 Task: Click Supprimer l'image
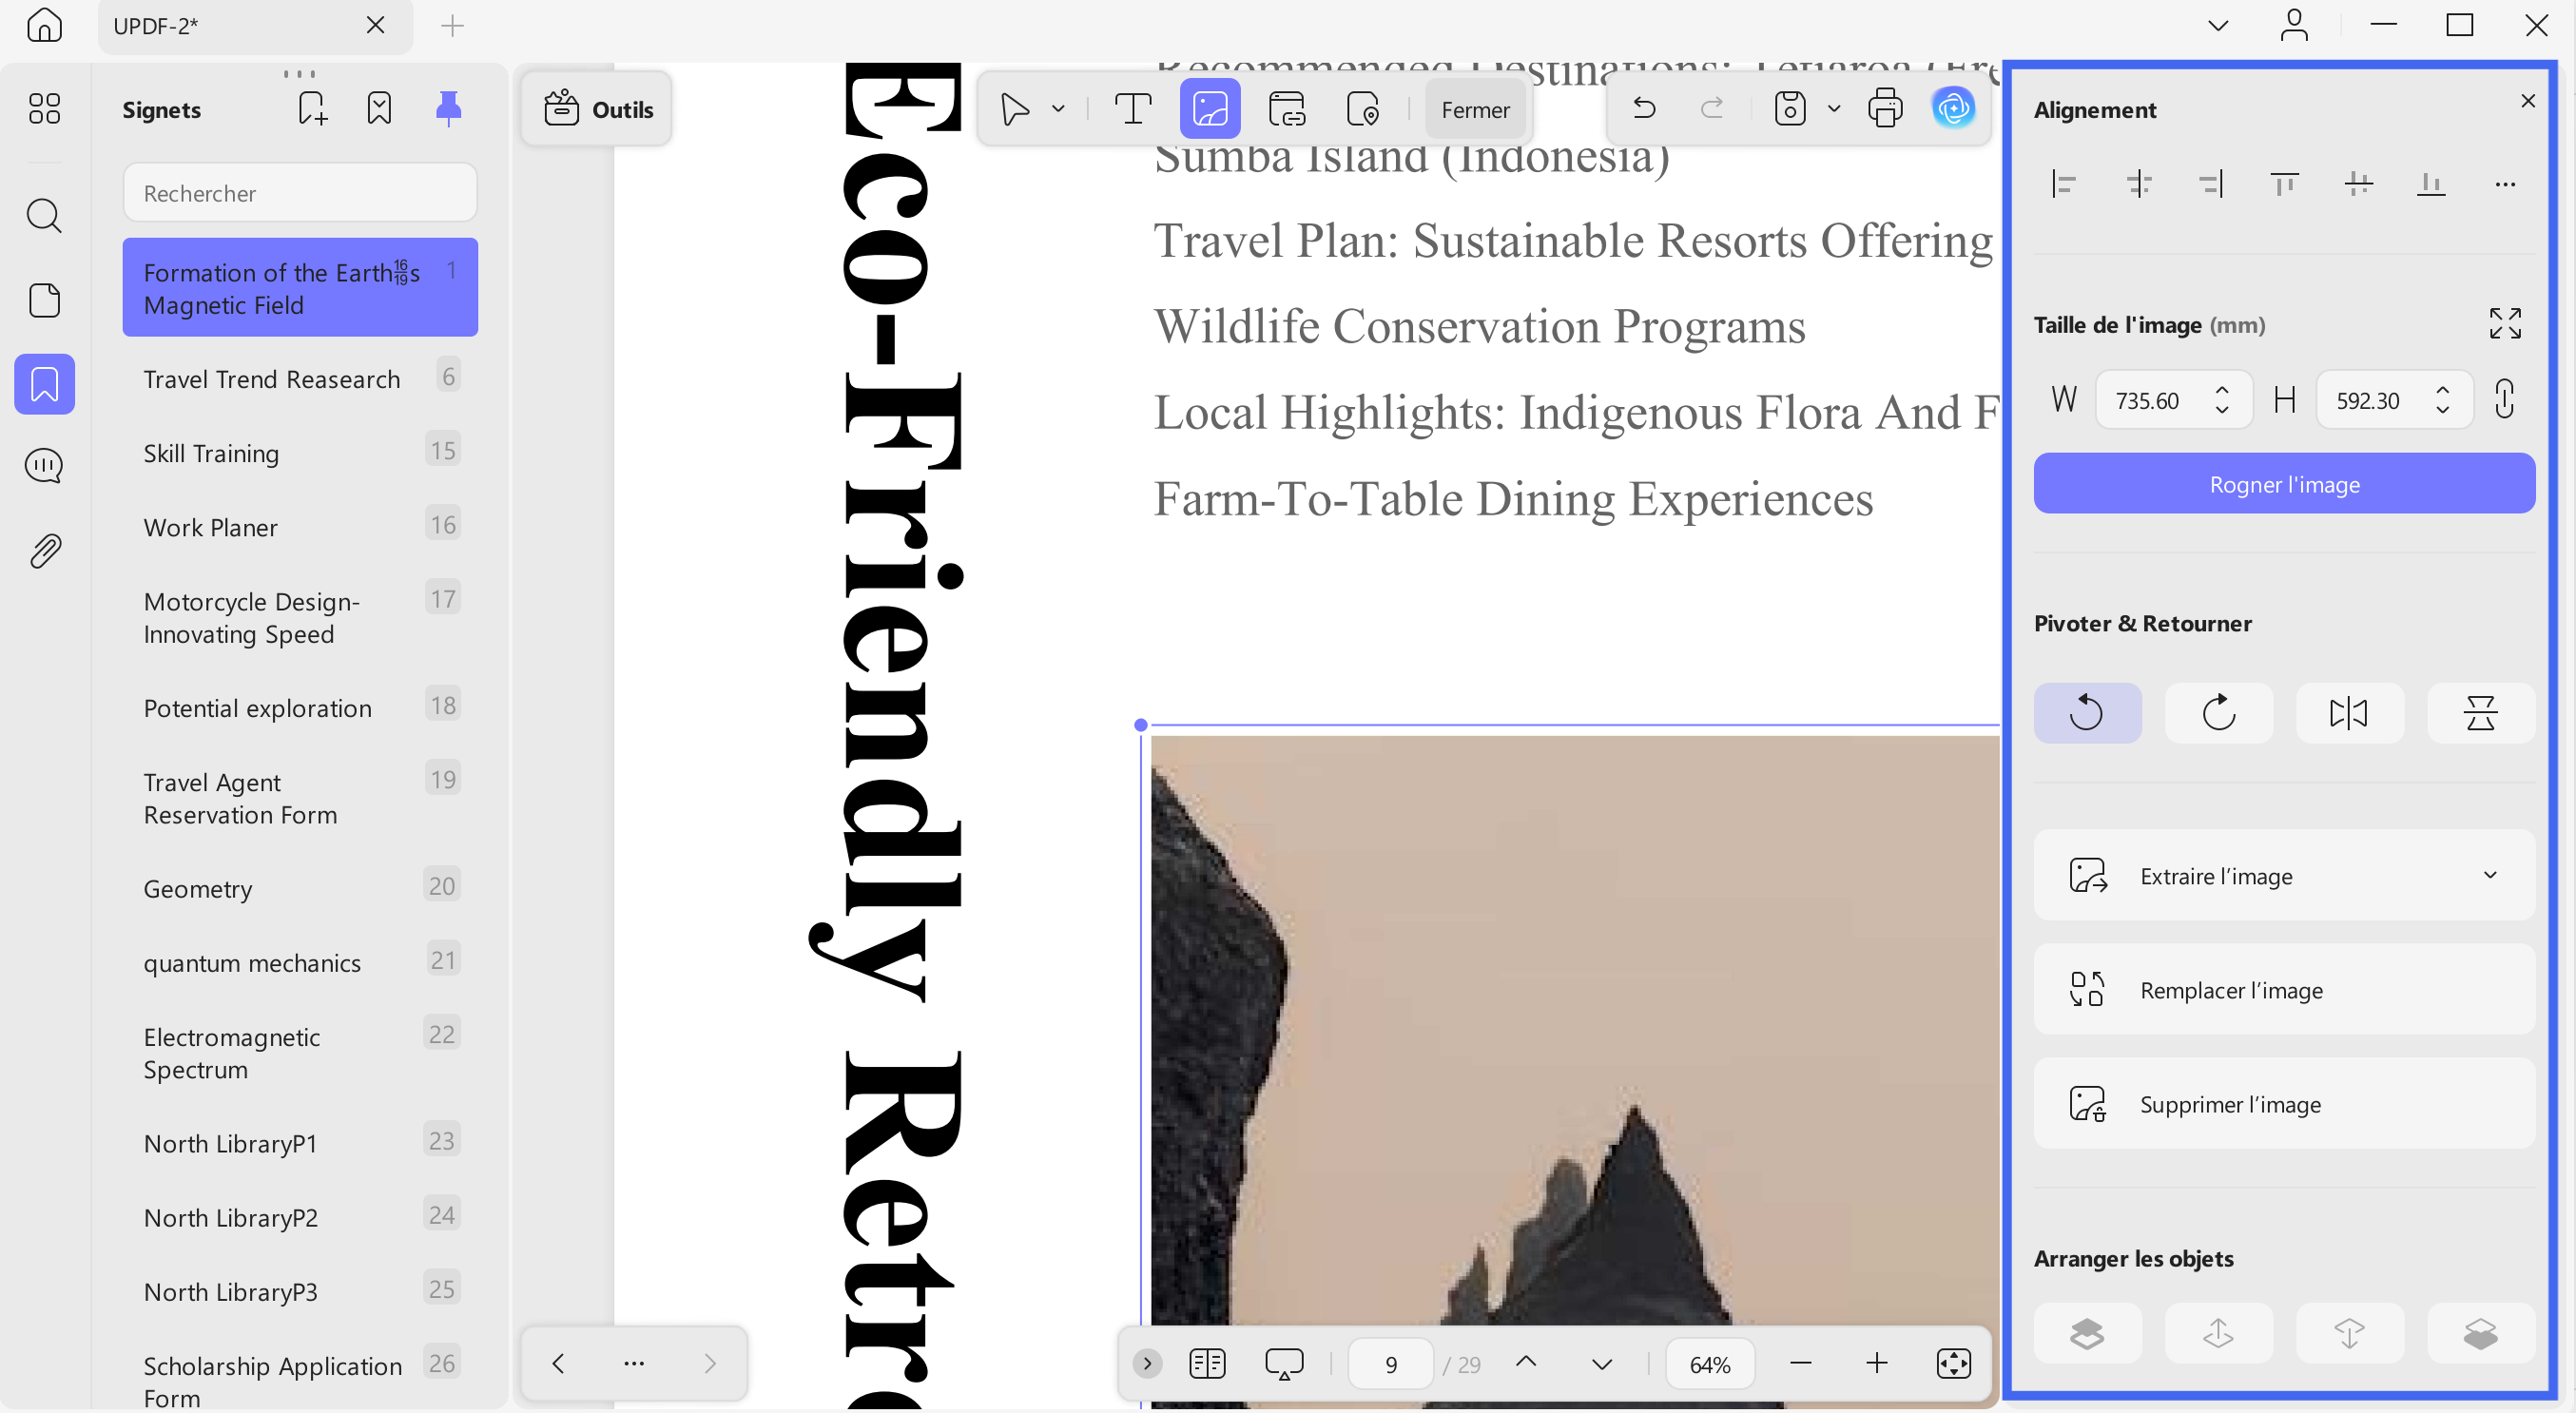(2284, 1104)
